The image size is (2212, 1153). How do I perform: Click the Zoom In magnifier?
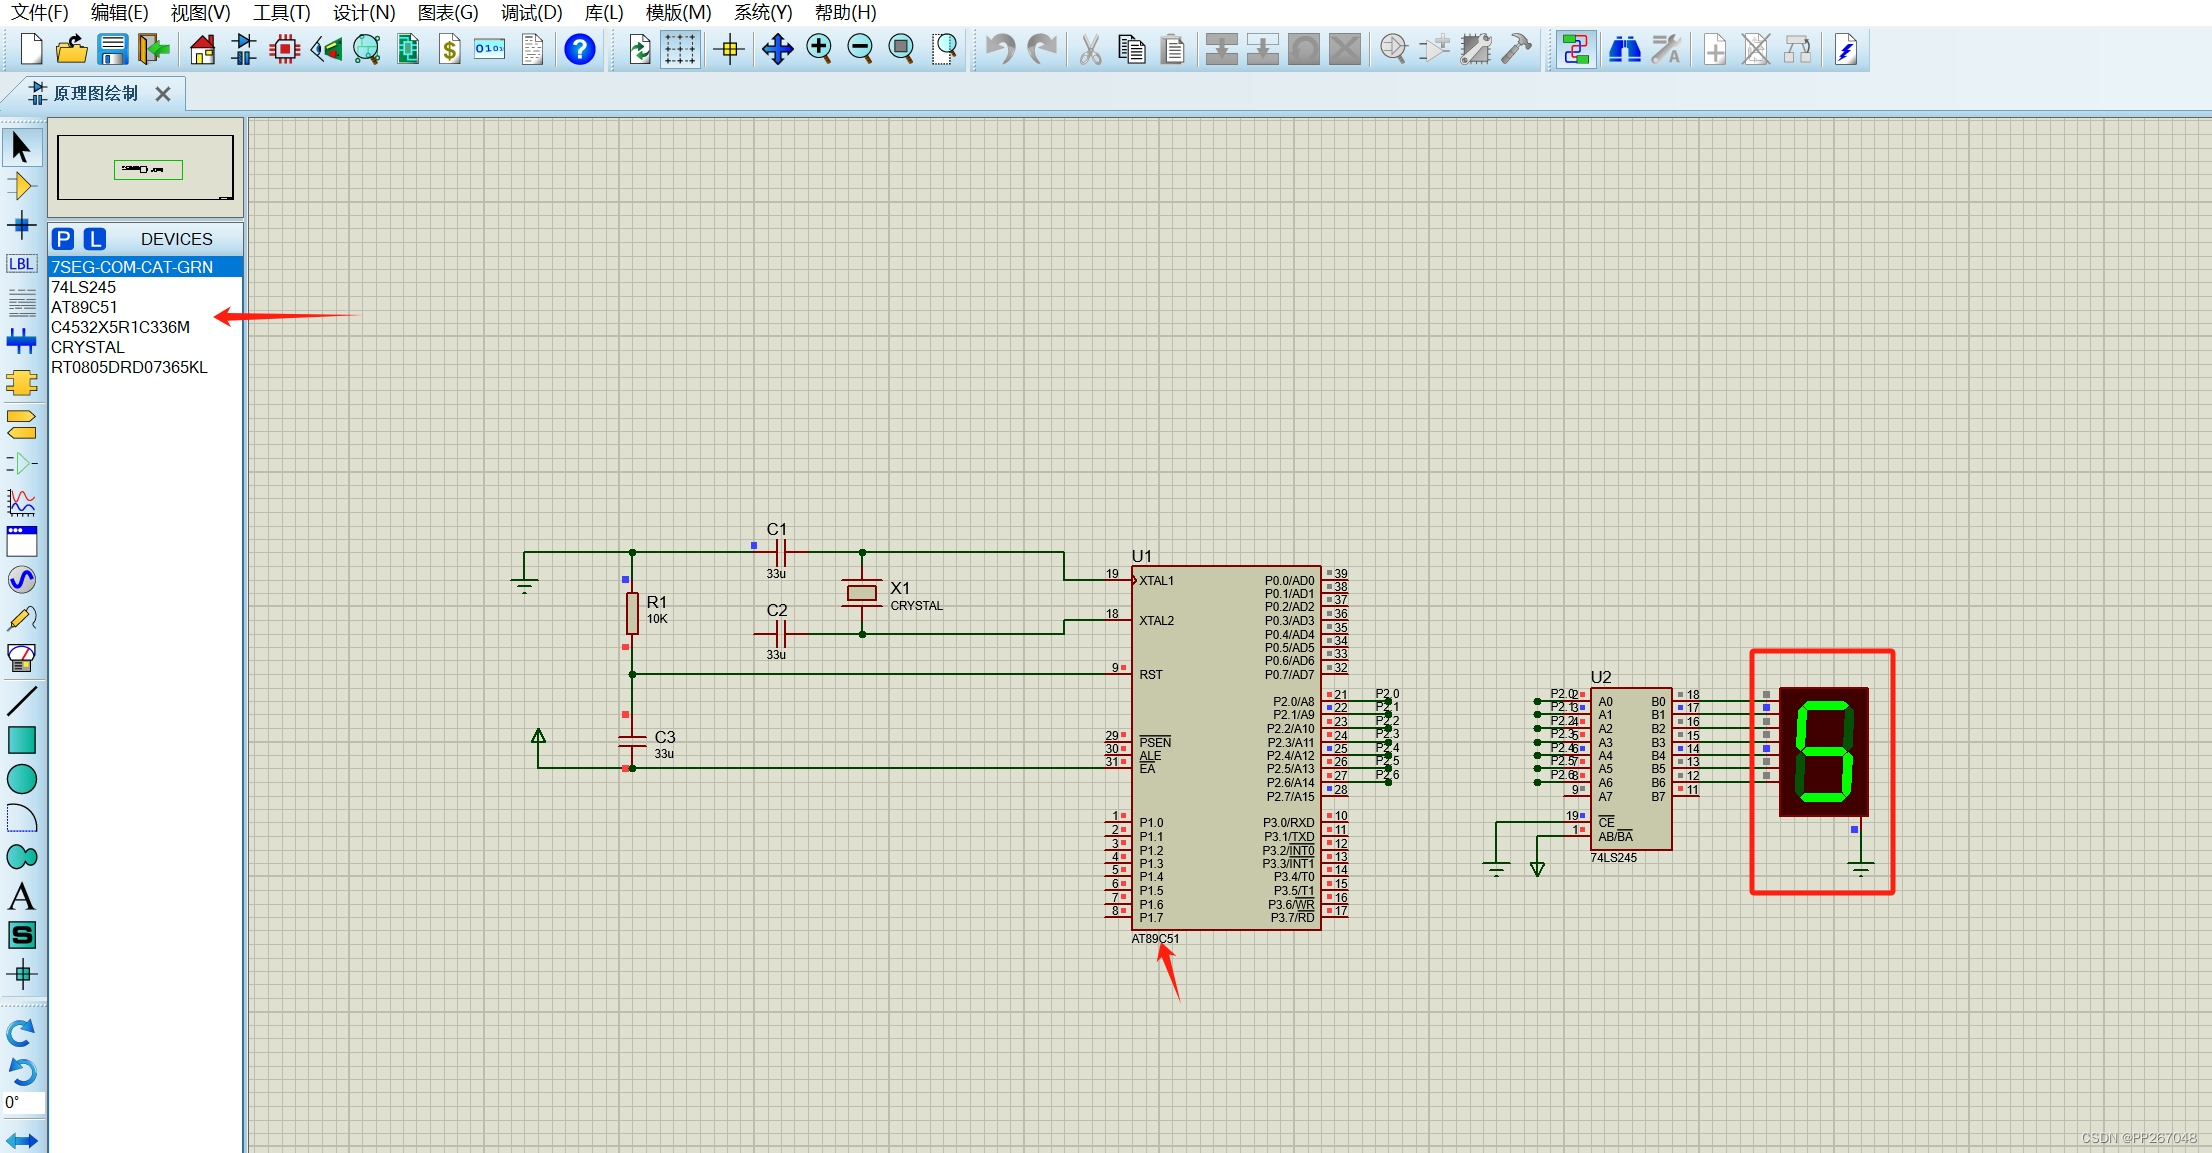click(x=819, y=49)
